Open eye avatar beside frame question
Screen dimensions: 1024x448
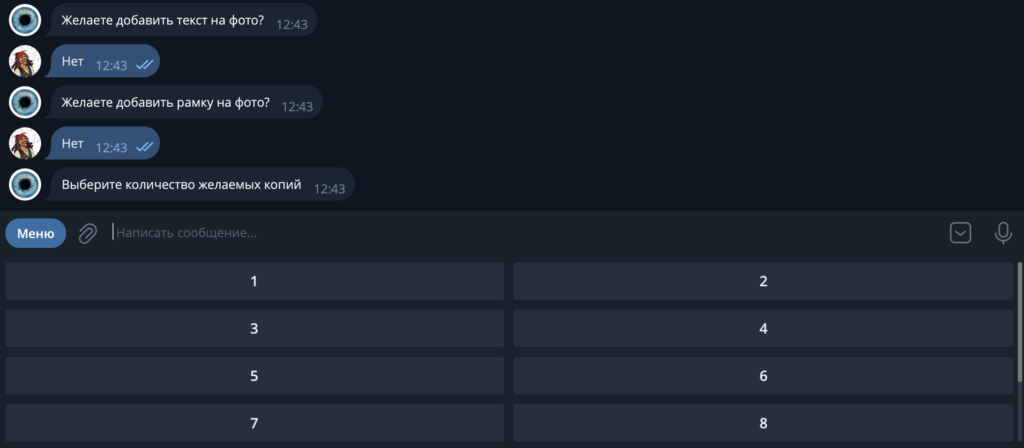tap(25, 103)
